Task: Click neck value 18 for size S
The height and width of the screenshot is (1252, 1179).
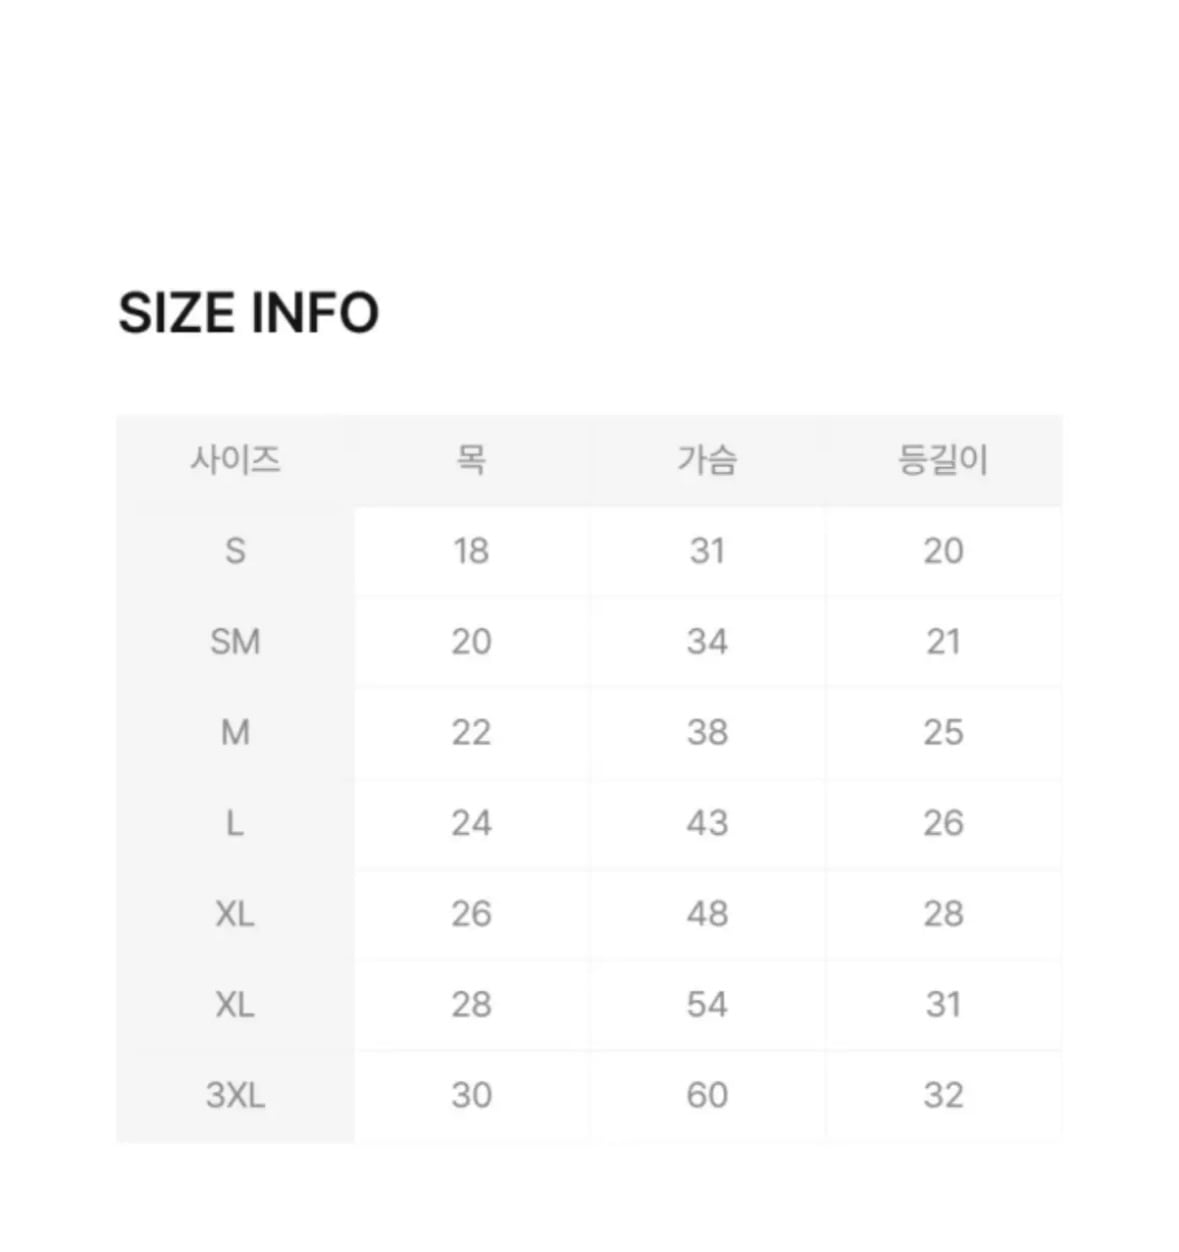Action: [x=471, y=551]
